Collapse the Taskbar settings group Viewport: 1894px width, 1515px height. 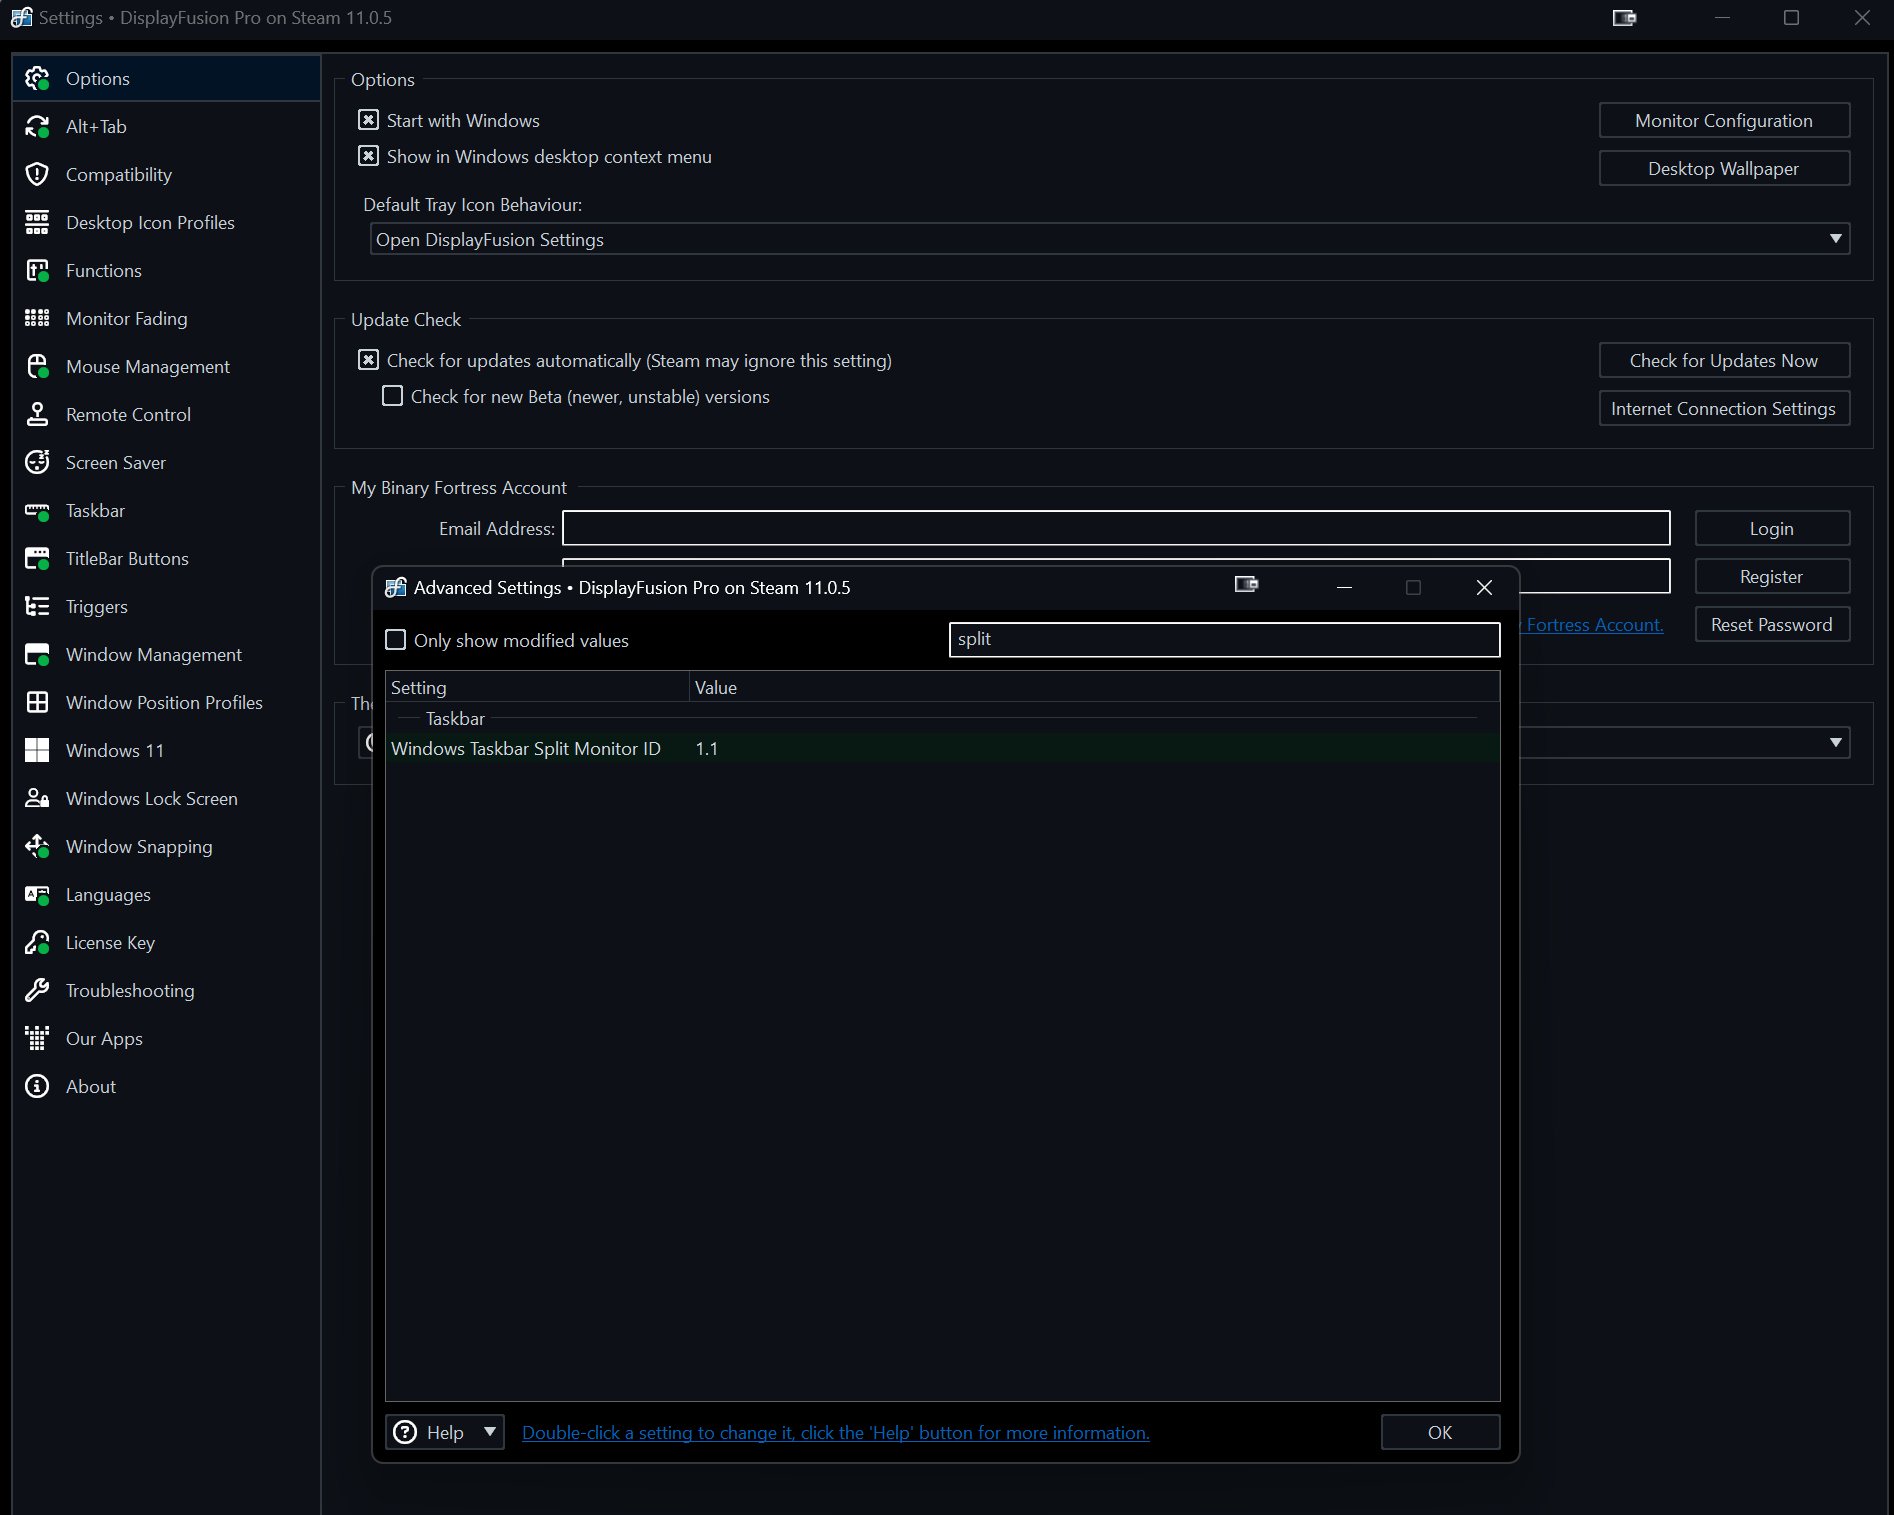tap(455, 719)
